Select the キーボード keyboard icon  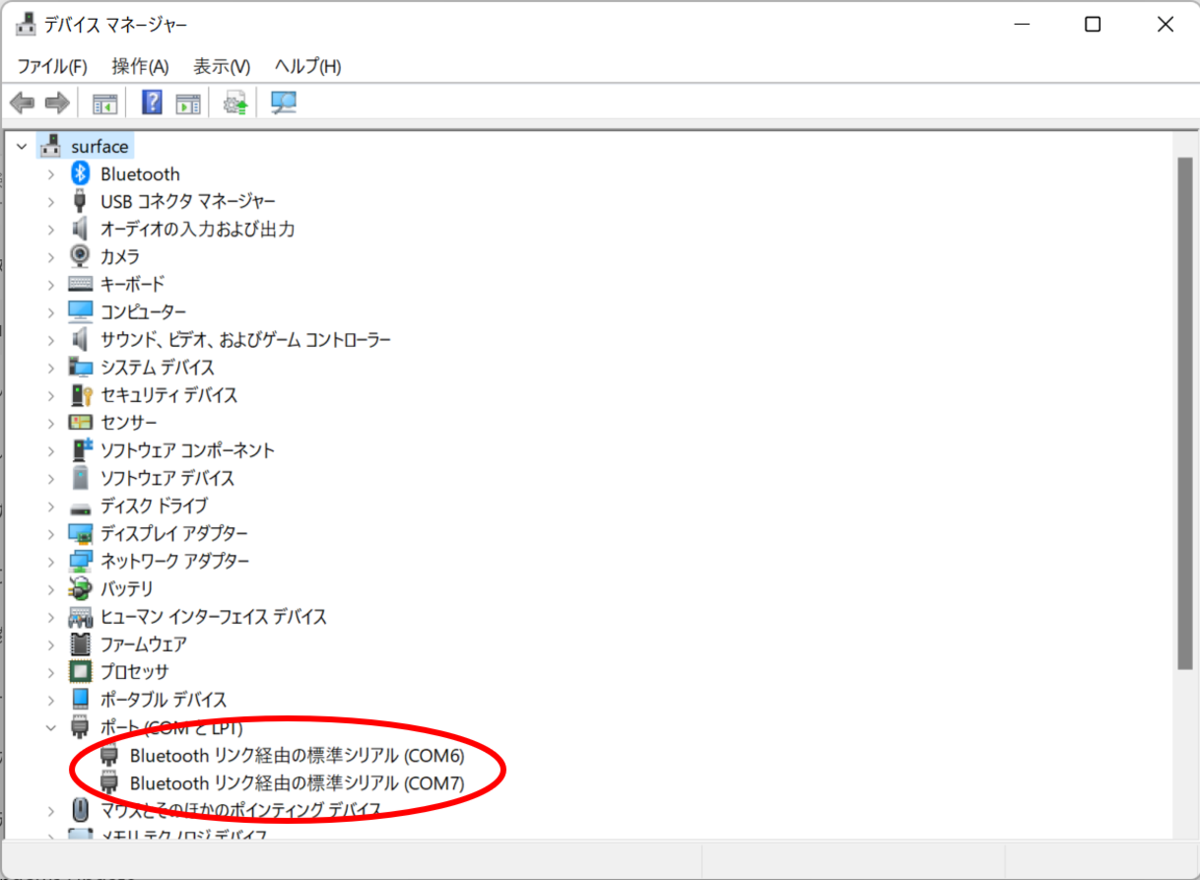pyautogui.click(x=81, y=284)
